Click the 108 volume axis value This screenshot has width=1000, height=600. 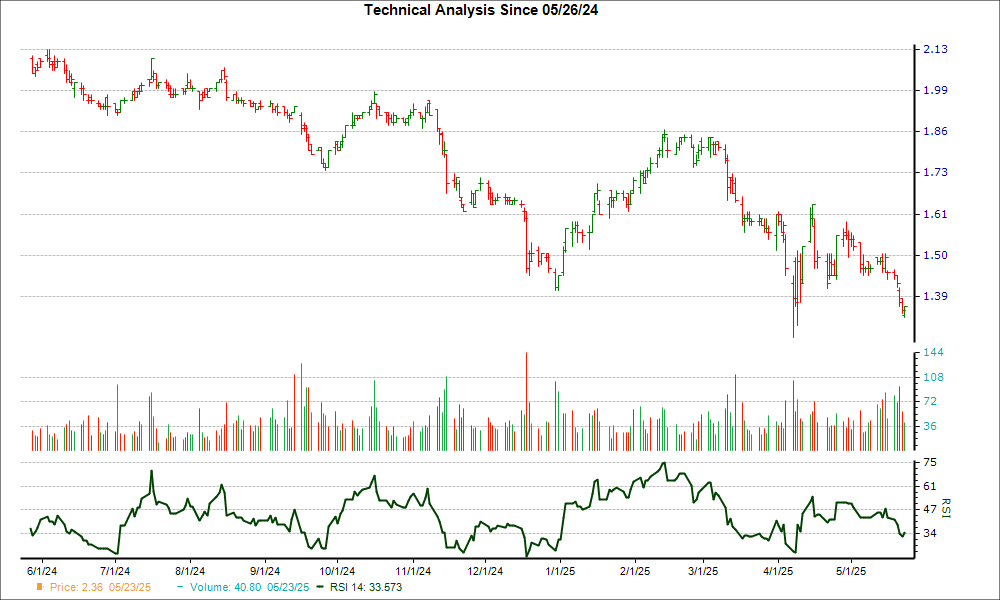pyautogui.click(x=934, y=377)
